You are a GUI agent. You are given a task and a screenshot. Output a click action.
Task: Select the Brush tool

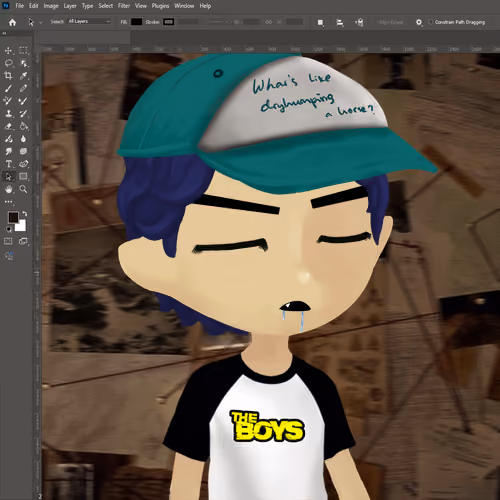(x=8, y=88)
